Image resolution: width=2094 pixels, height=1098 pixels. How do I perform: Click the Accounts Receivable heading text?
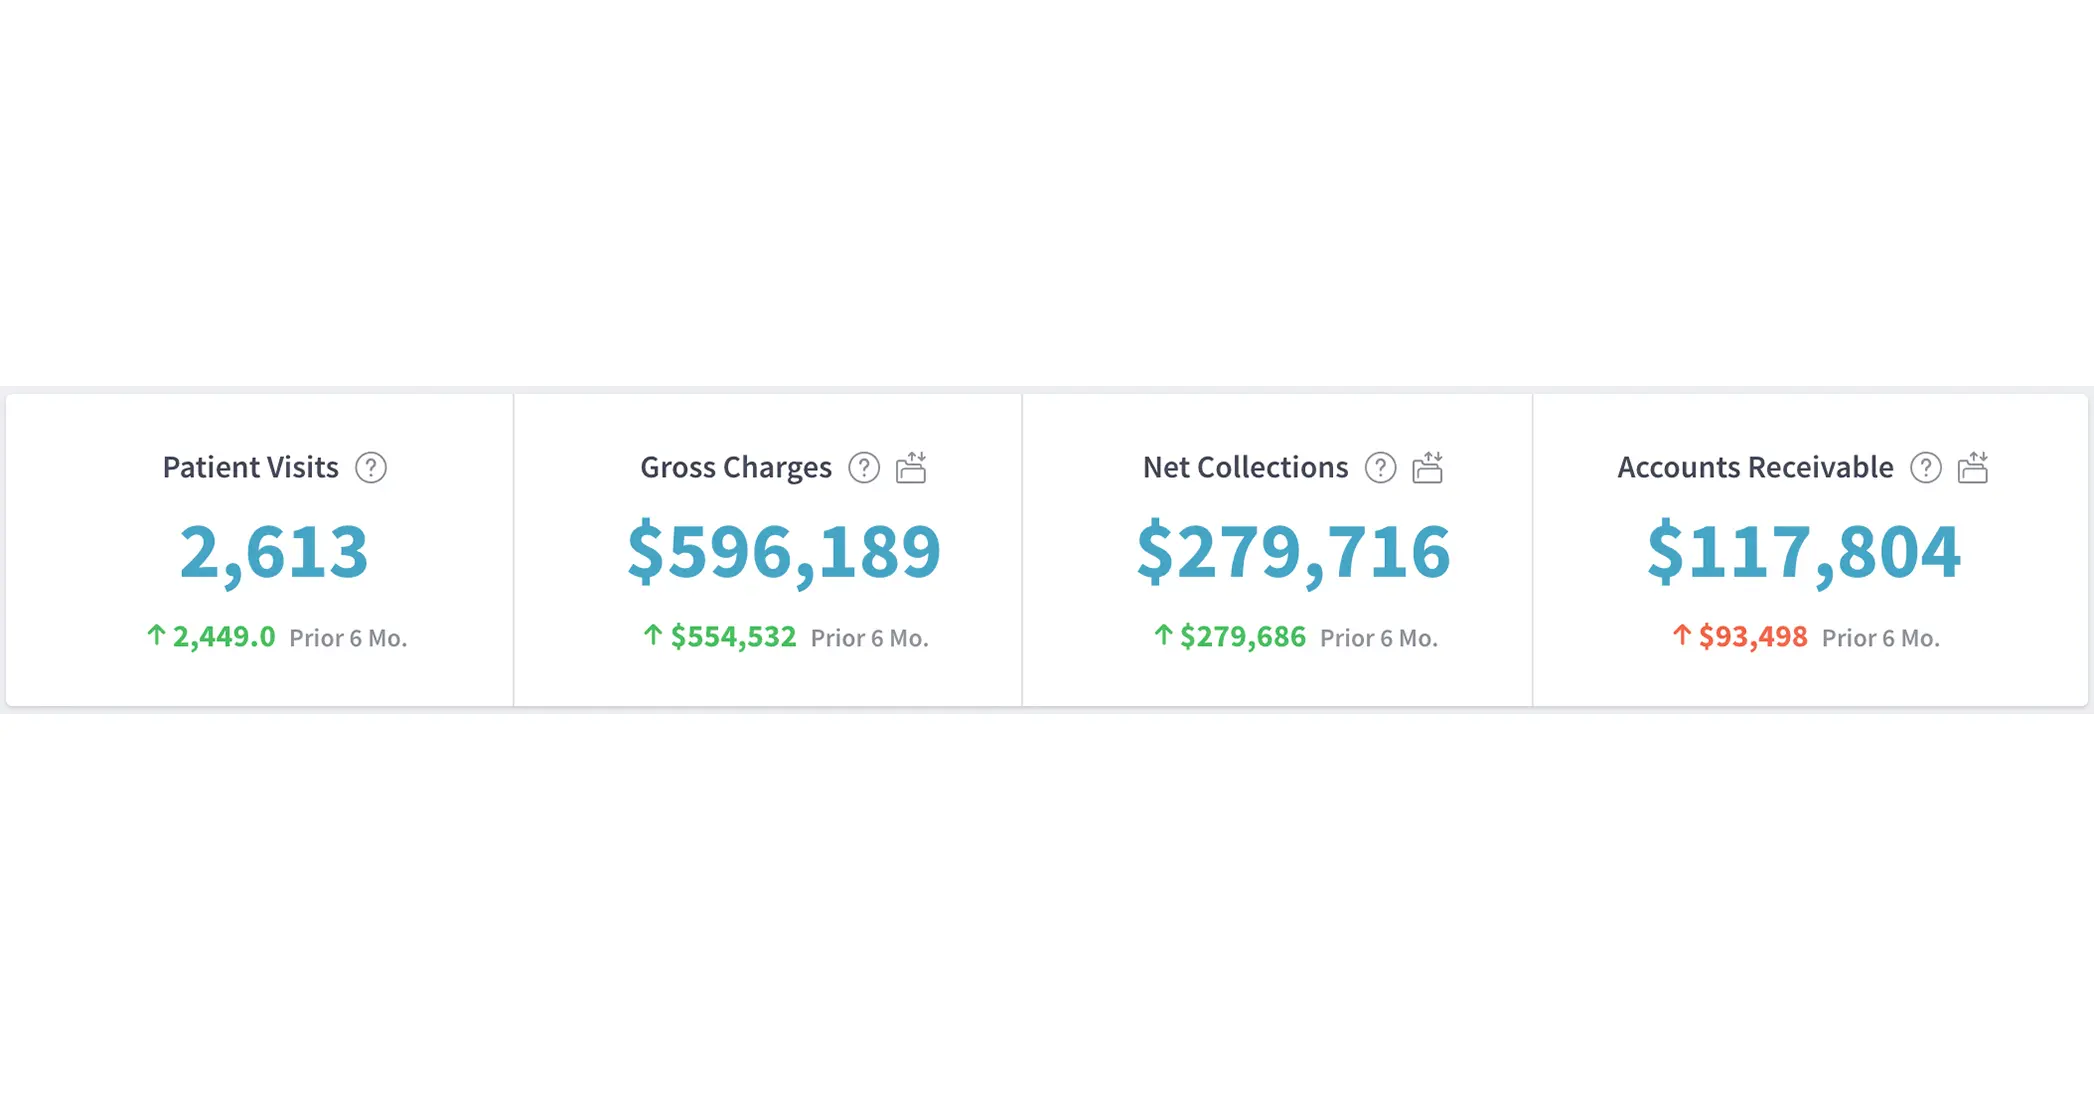1755,467
